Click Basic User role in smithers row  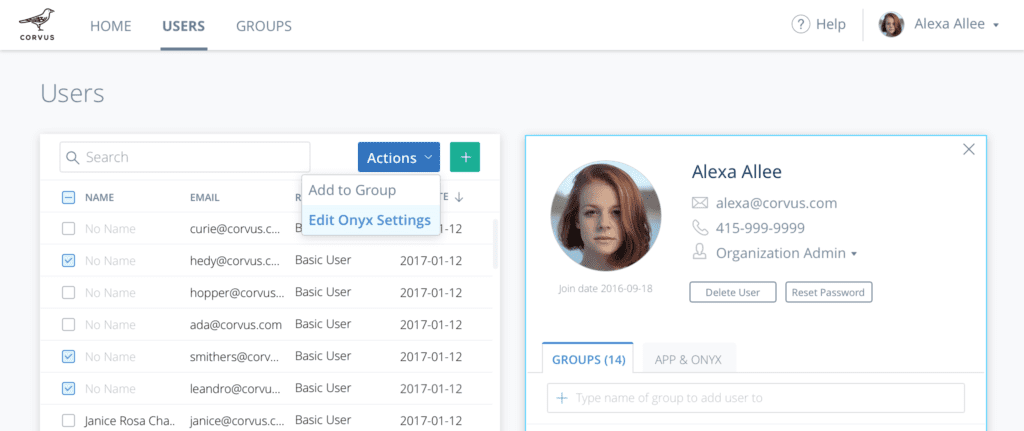tap(323, 356)
